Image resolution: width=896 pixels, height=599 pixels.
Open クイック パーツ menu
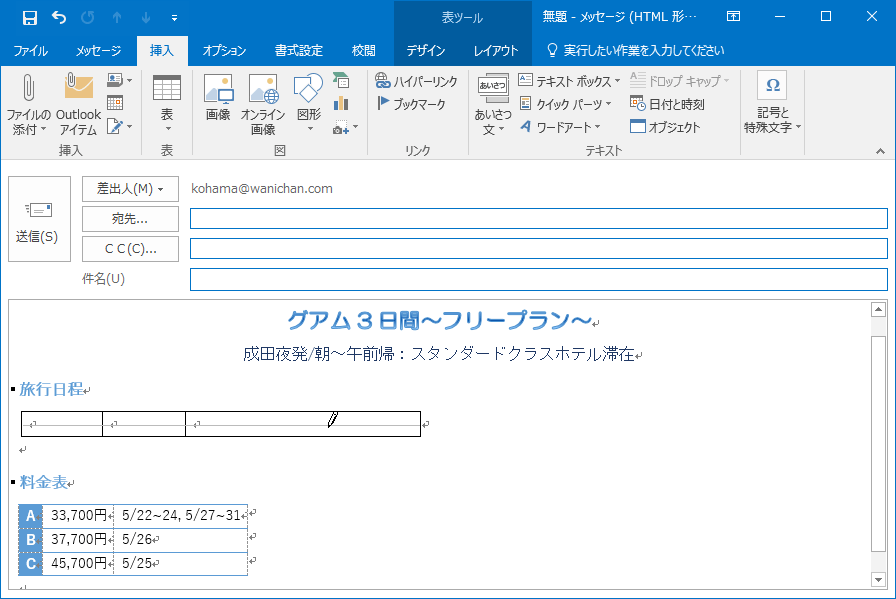tap(565, 104)
